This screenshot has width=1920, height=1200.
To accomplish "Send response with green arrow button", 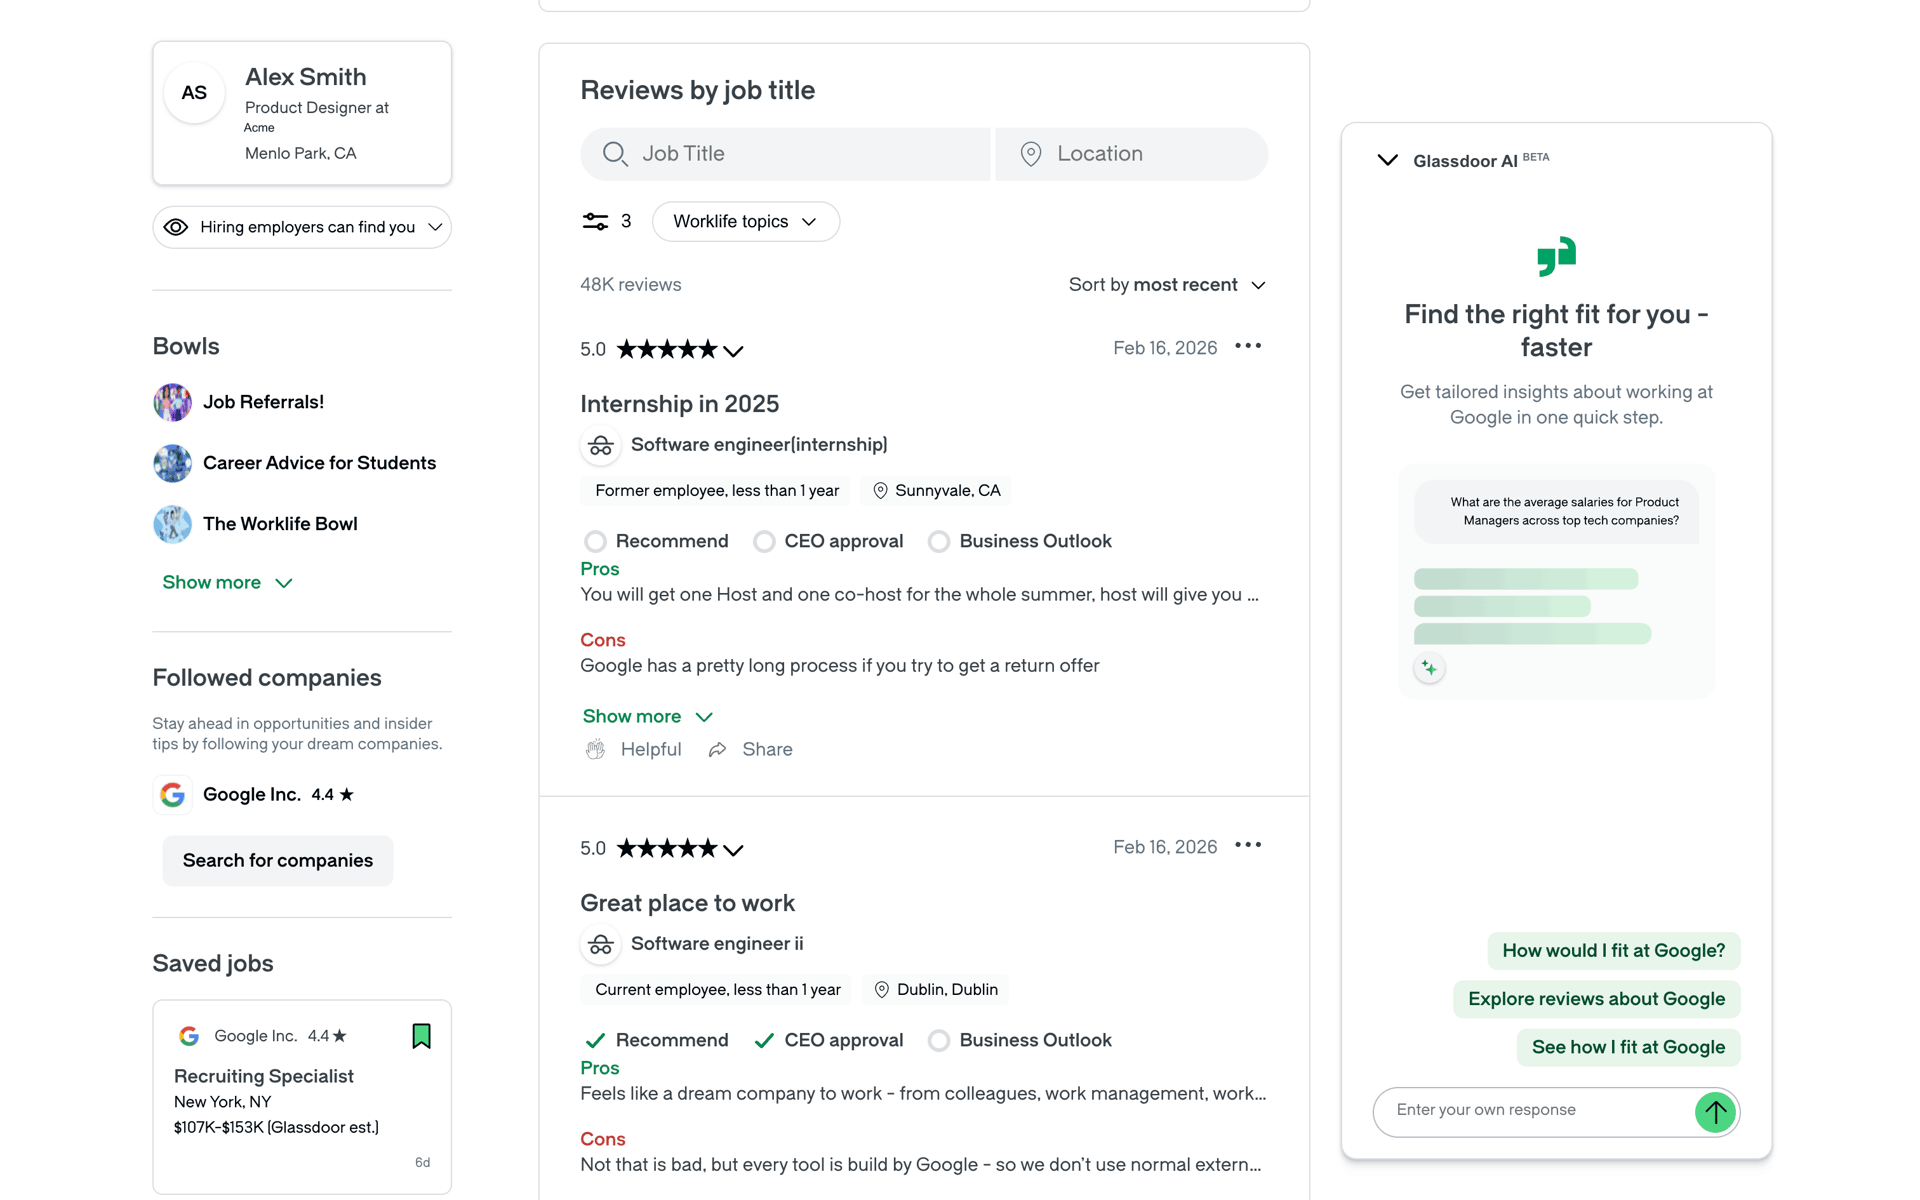I will [x=1716, y=1112].
